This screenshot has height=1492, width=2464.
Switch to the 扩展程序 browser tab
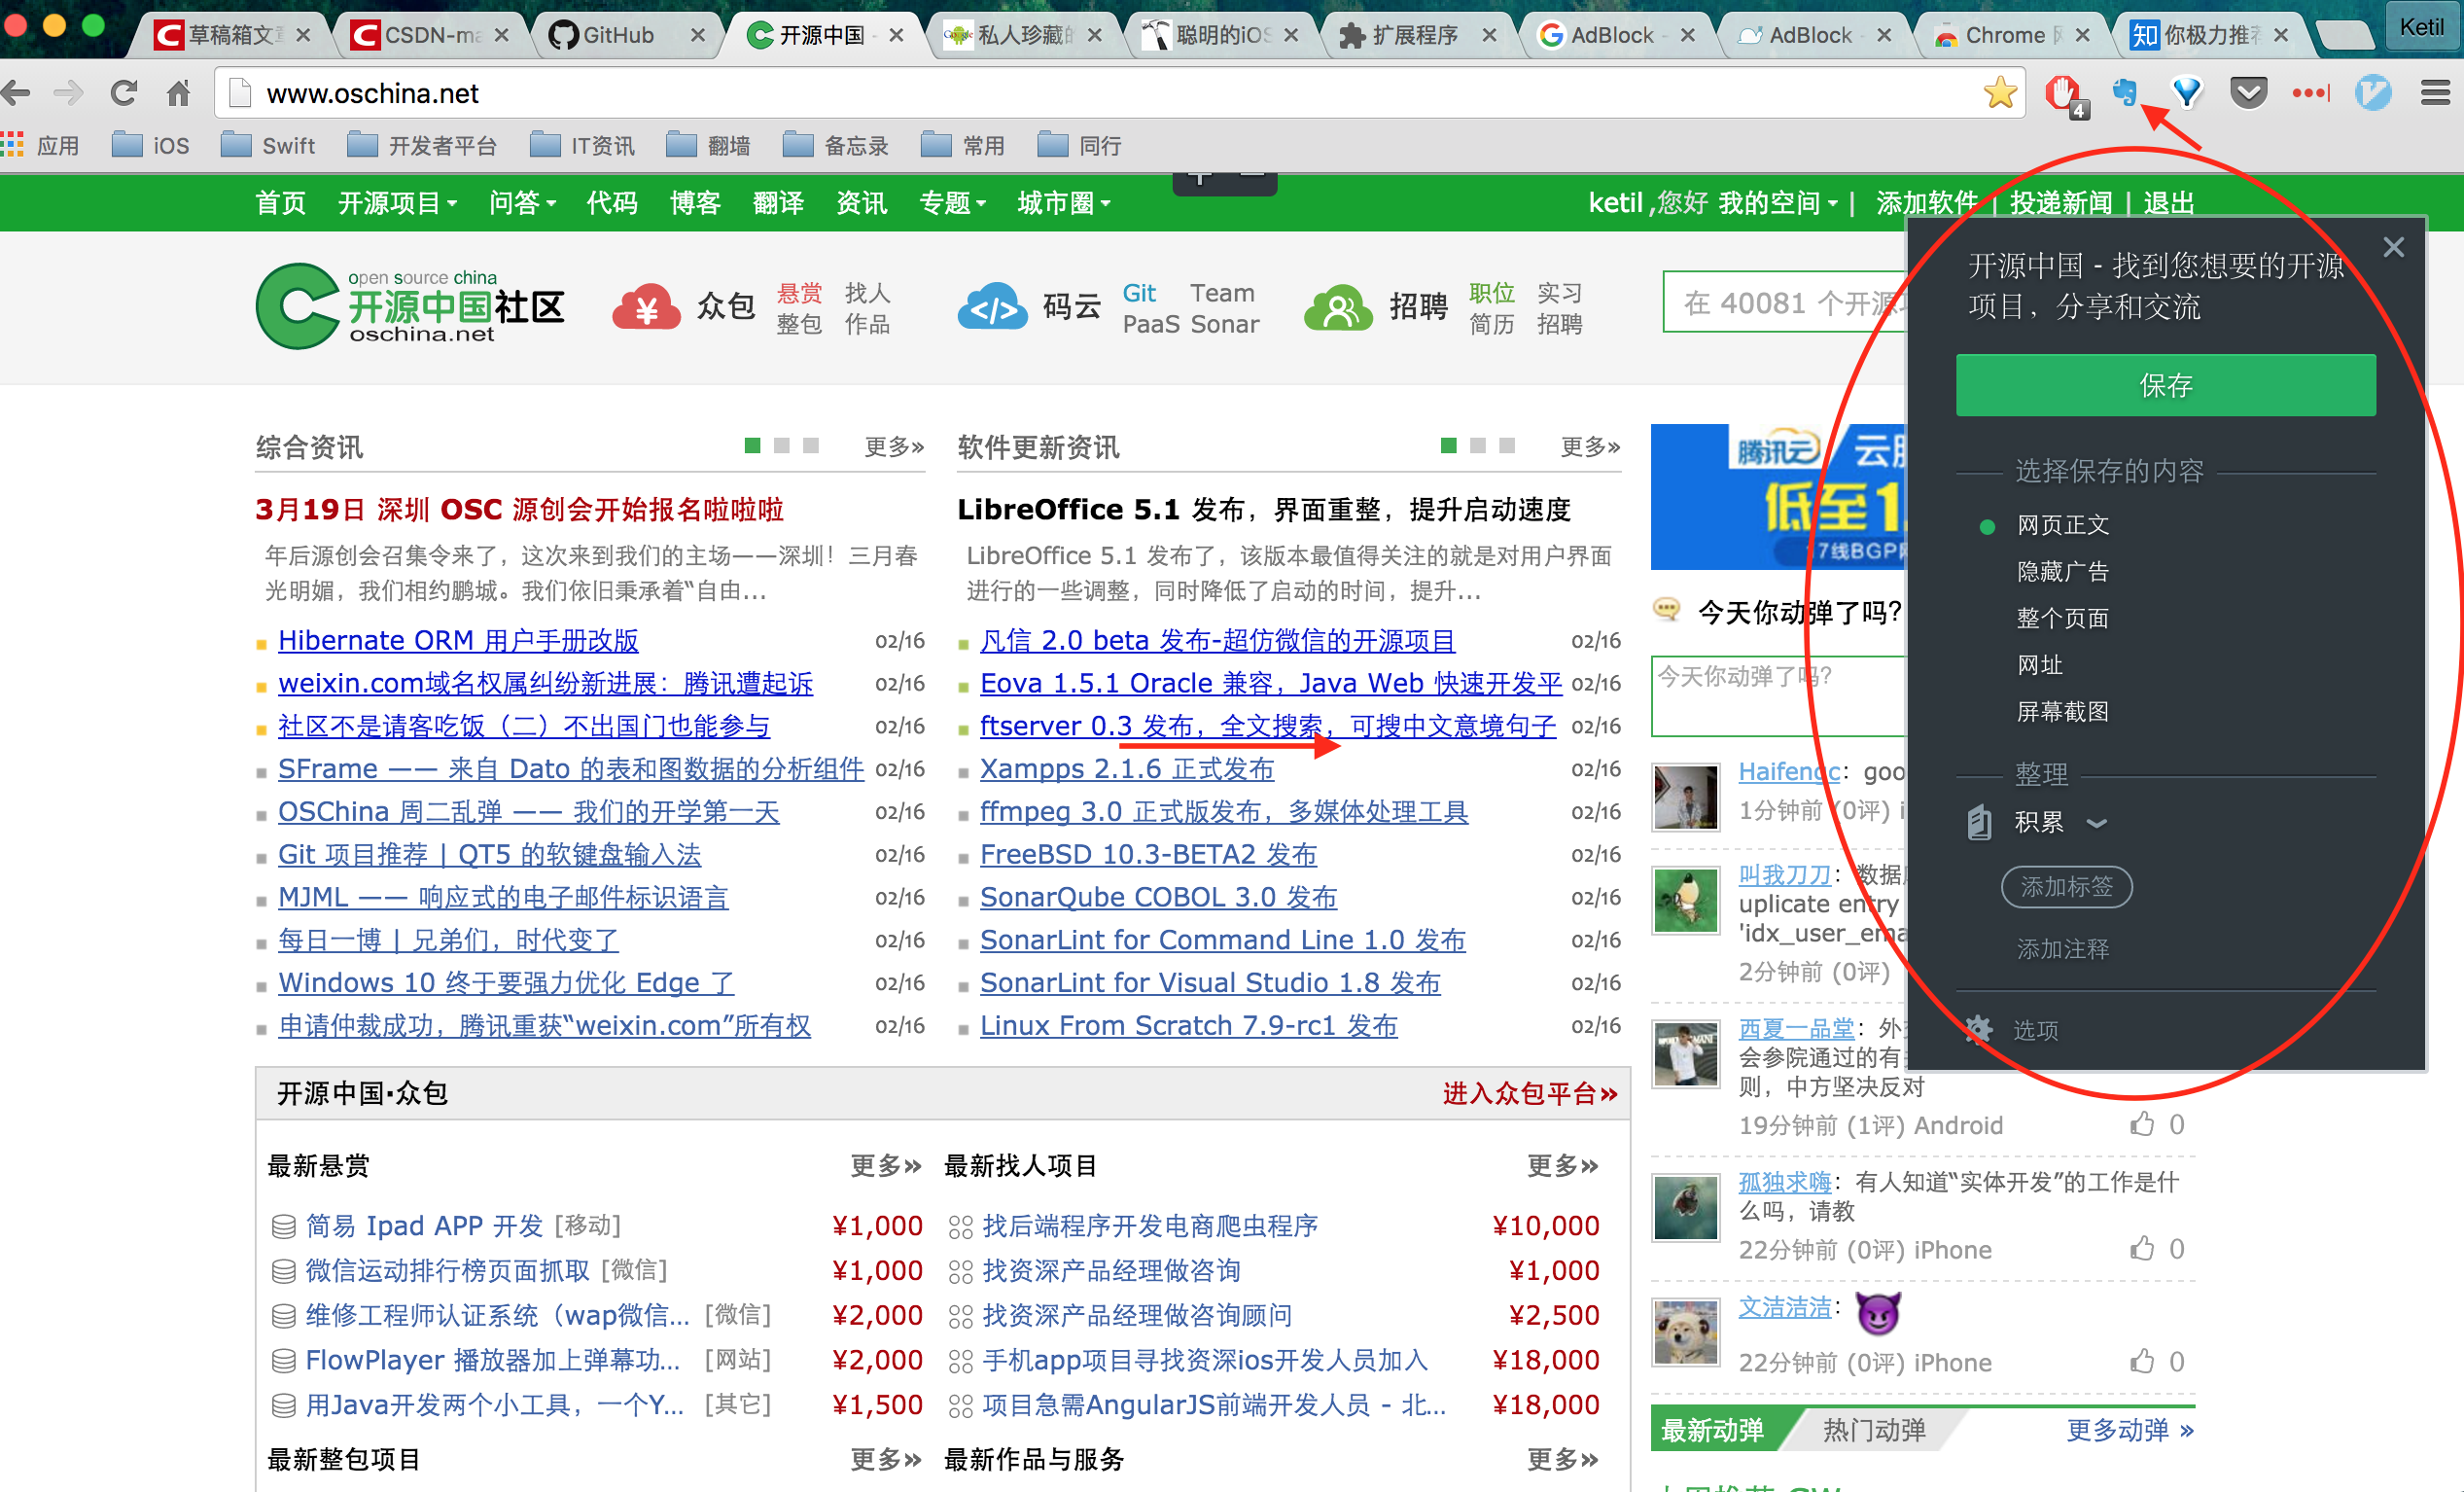[1416, 35]
